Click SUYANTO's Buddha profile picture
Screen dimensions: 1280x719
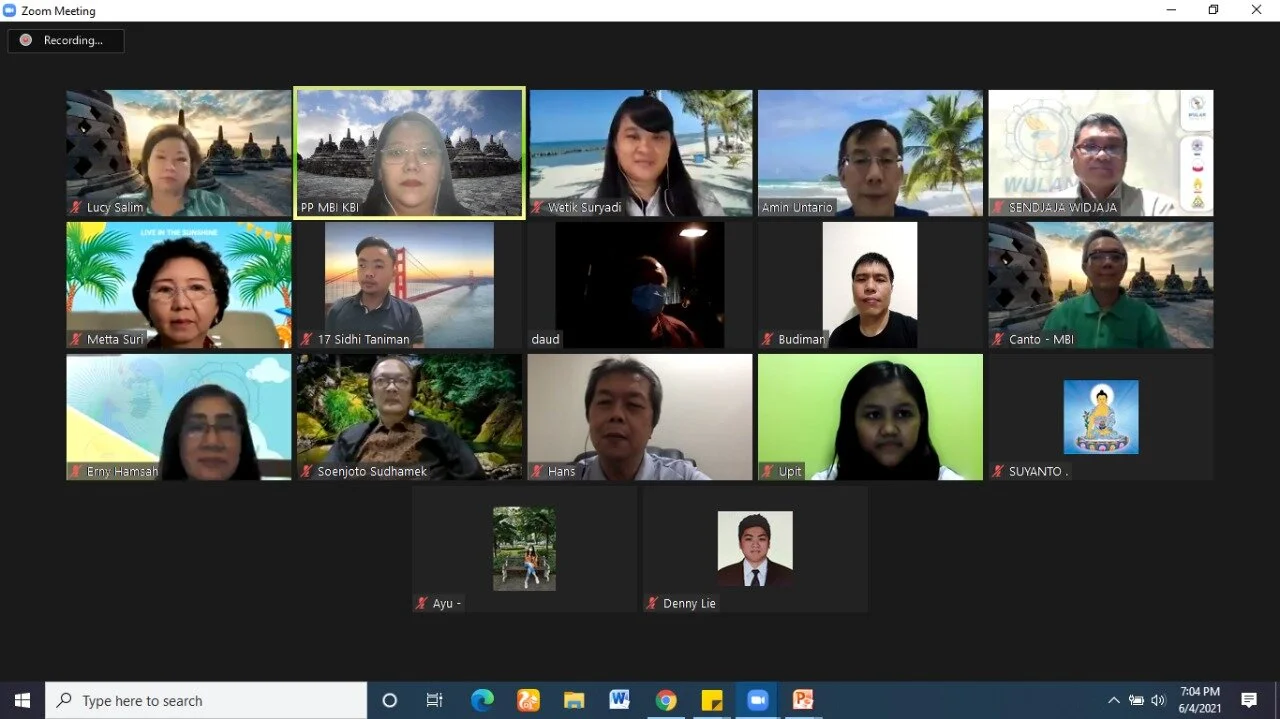tap(1101, 417)
